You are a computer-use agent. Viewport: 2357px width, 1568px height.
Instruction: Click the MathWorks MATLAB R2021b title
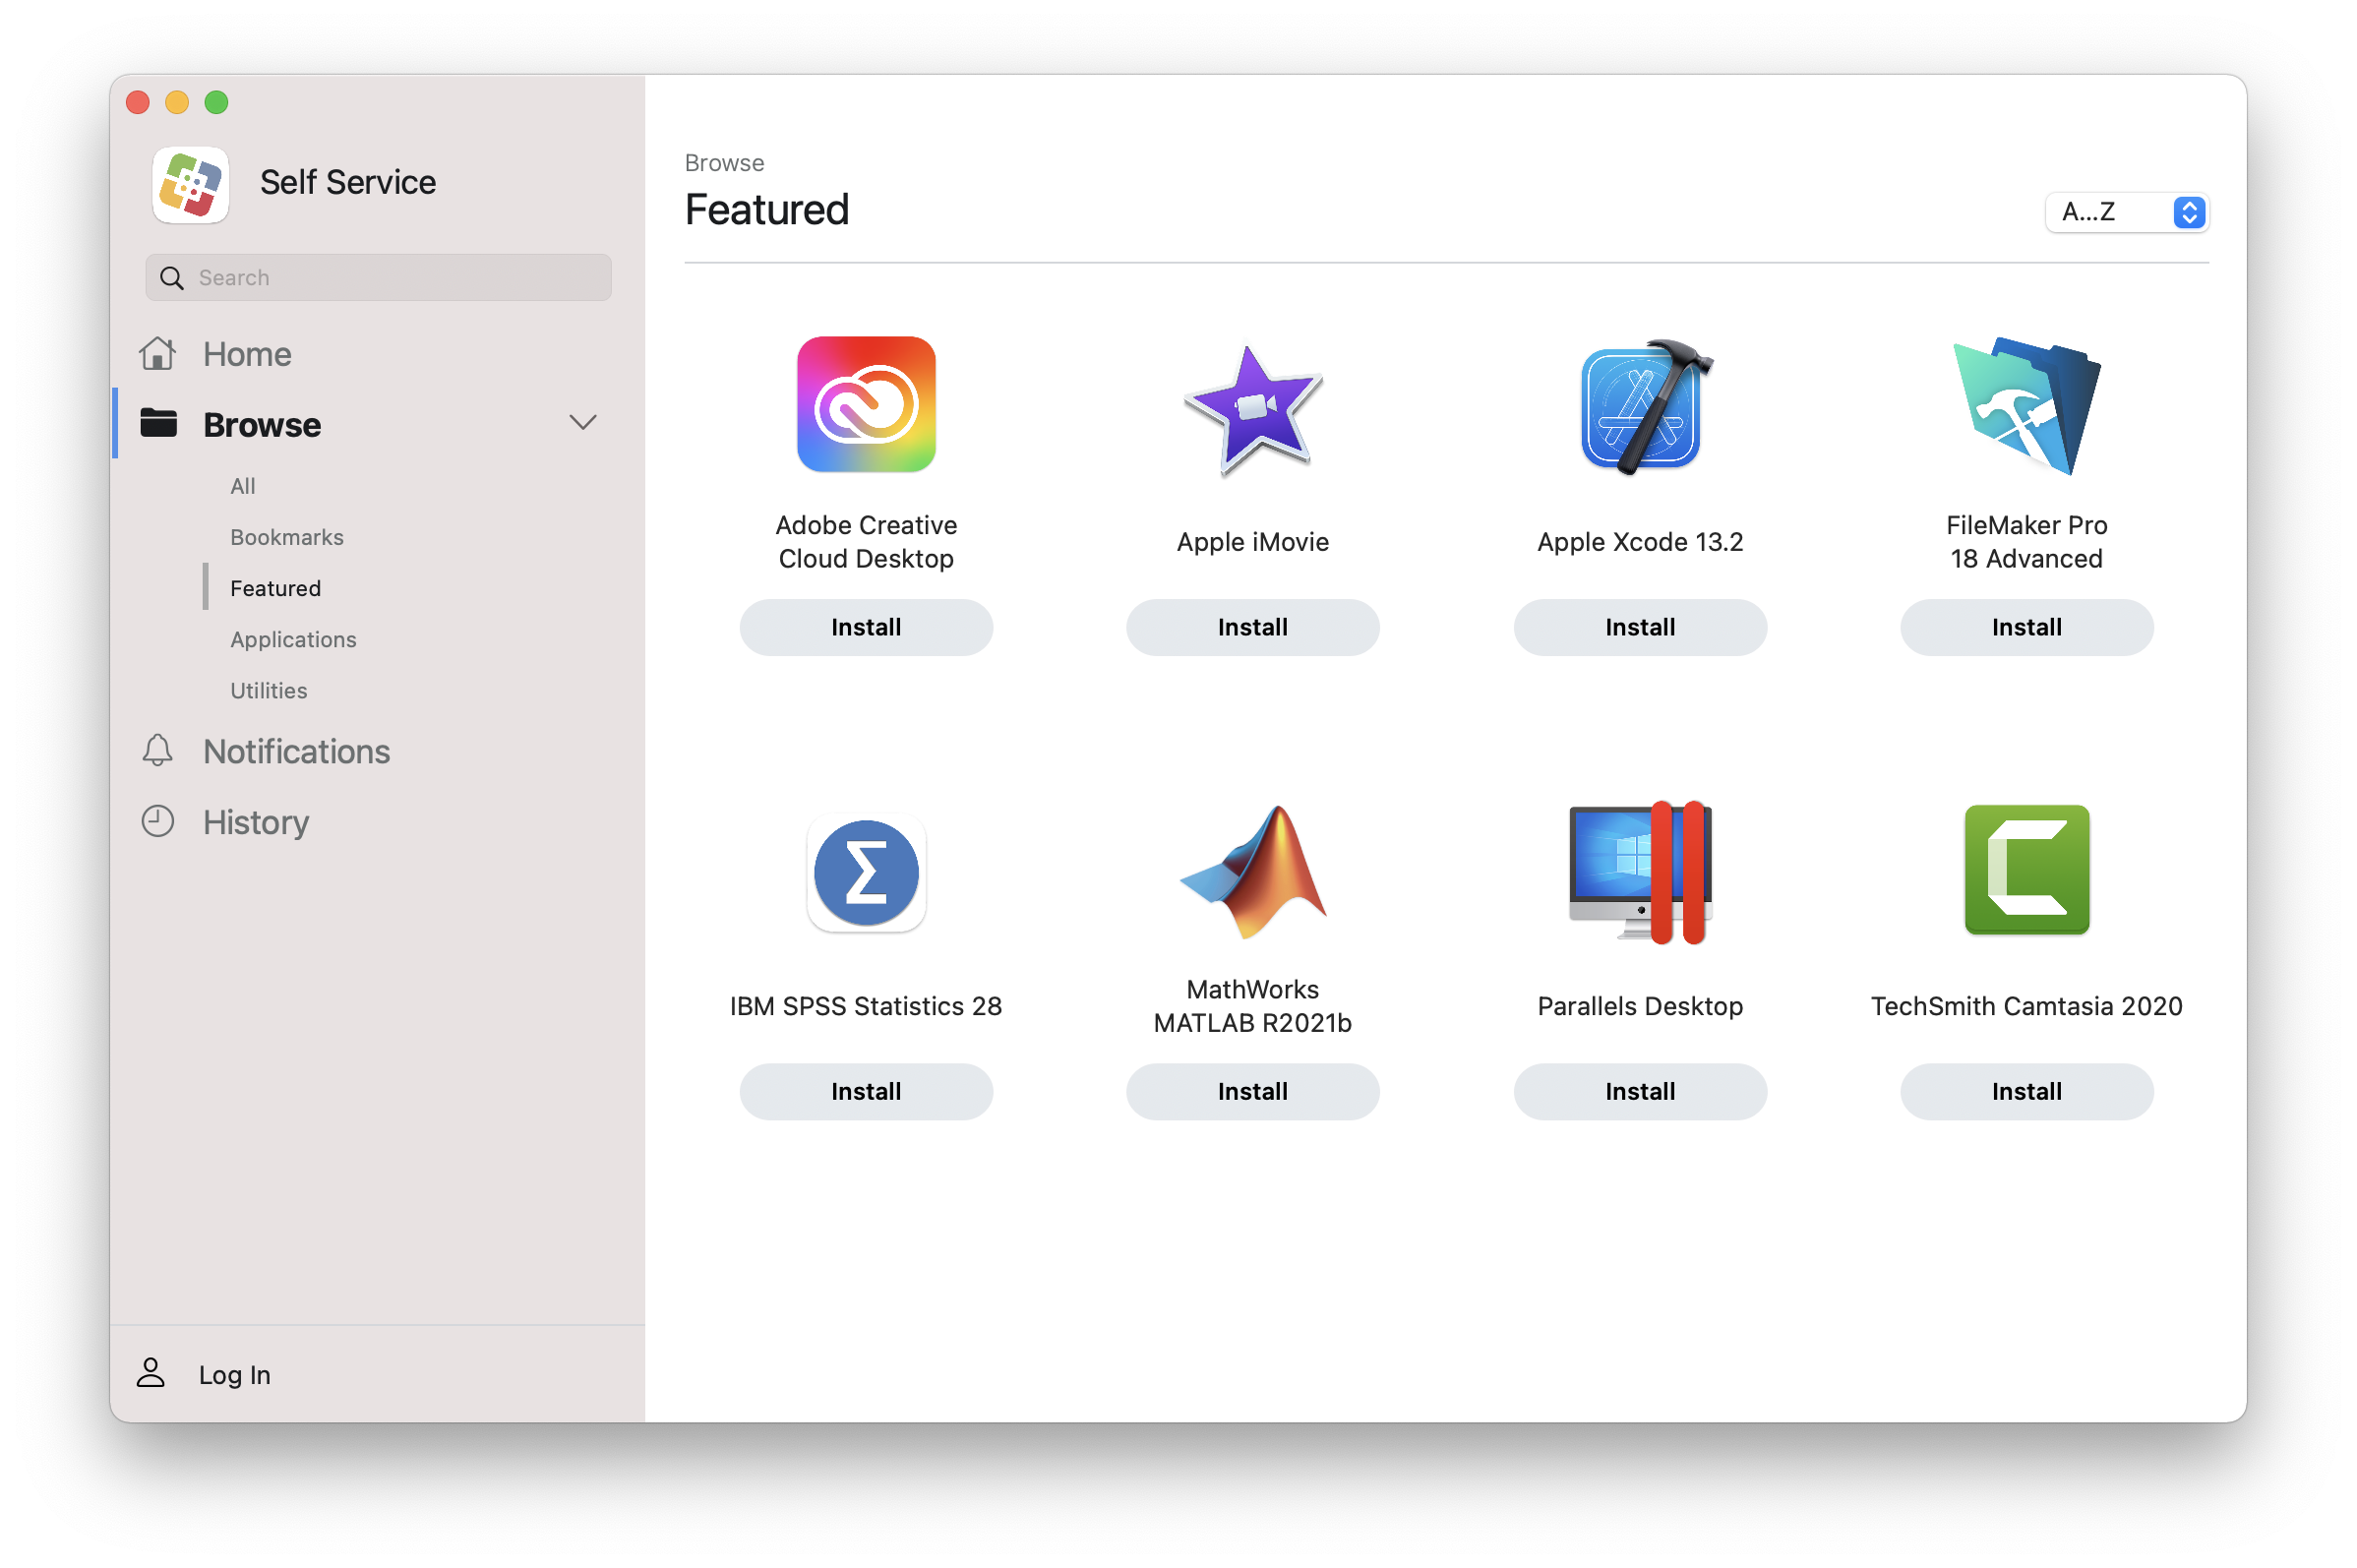pyautogui.click(x=1252, y=1005)
